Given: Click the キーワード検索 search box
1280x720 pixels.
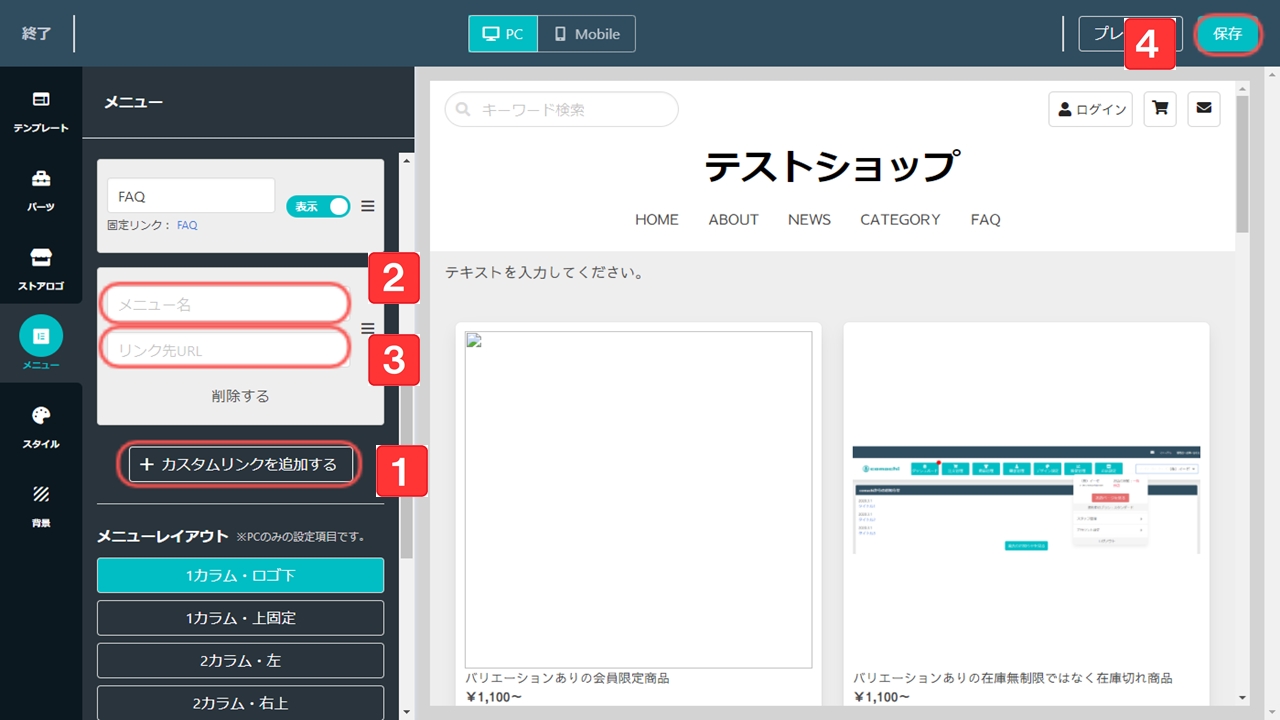Looking at the screenshot, I should 562,110.
